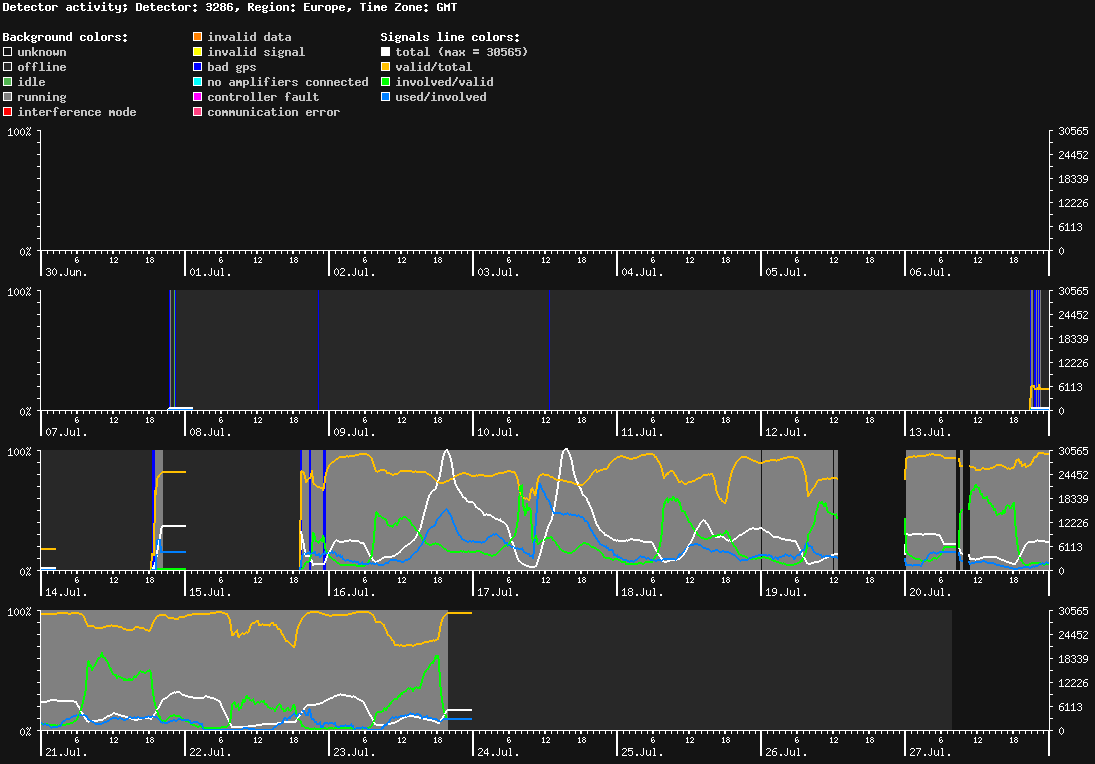Click the 16.Jul. date marker
1095x764 pixels.
click(354, 592)
